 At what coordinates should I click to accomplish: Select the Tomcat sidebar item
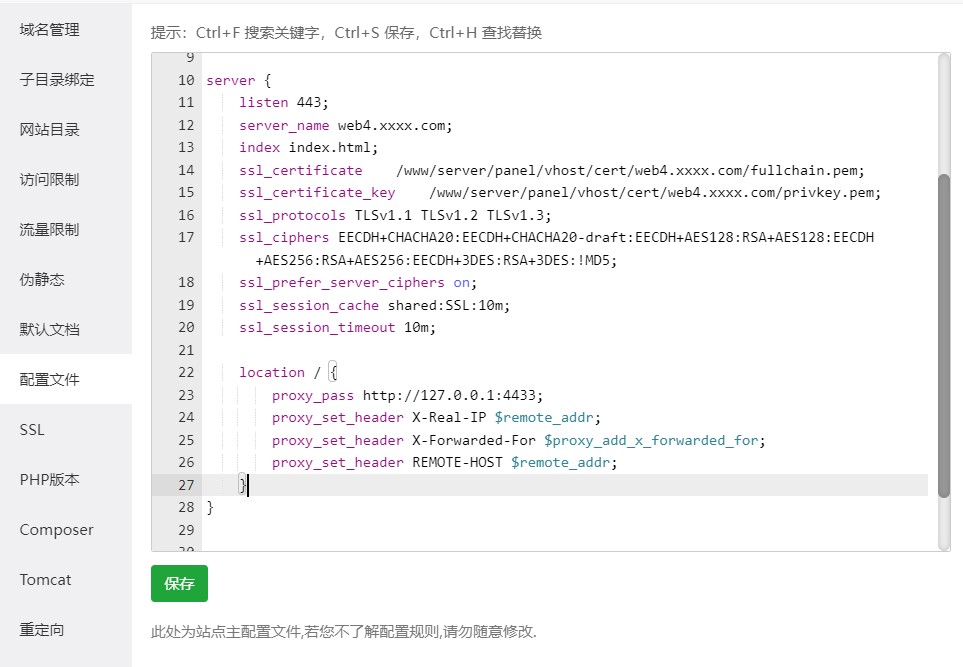(x=46, y=580)
